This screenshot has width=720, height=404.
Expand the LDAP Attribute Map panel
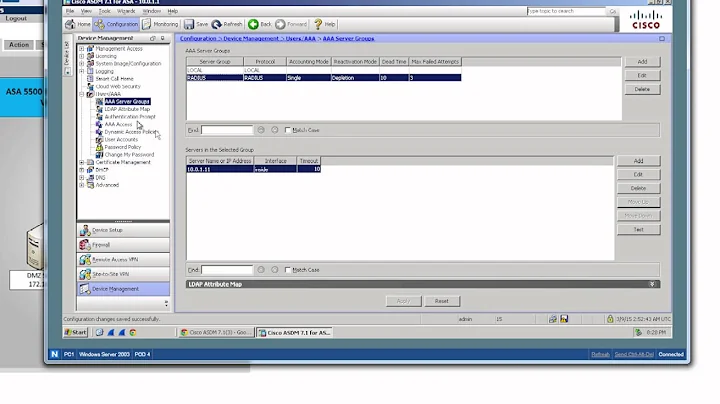(652, 284)
